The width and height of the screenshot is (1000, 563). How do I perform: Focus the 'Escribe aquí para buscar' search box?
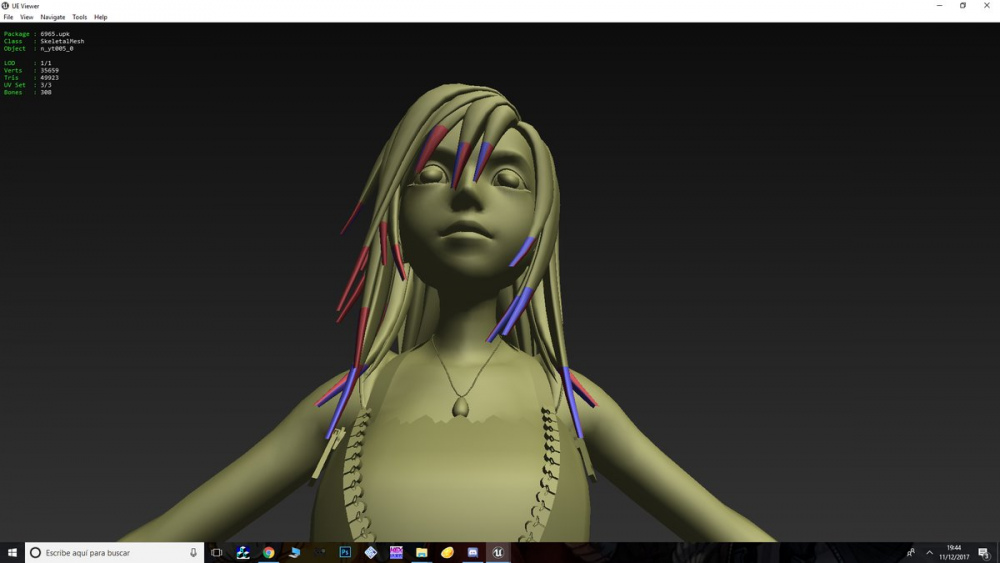click(114, 553)
